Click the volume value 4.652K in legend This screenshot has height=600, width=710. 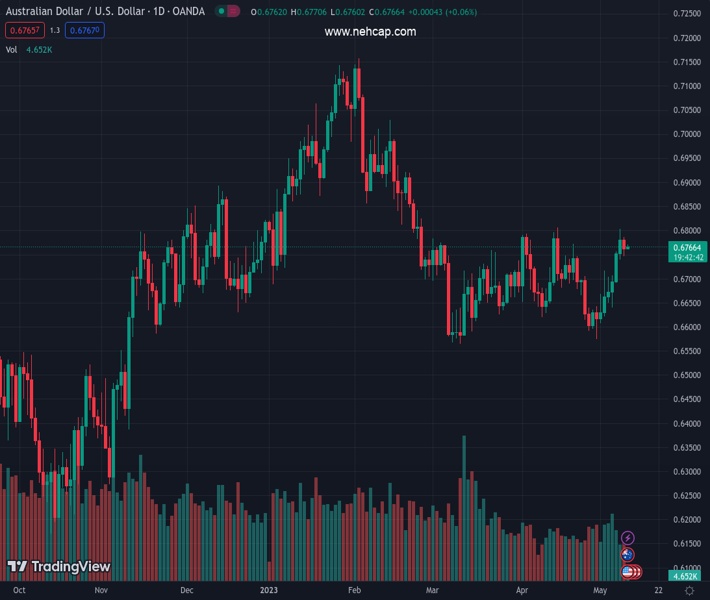42,49
